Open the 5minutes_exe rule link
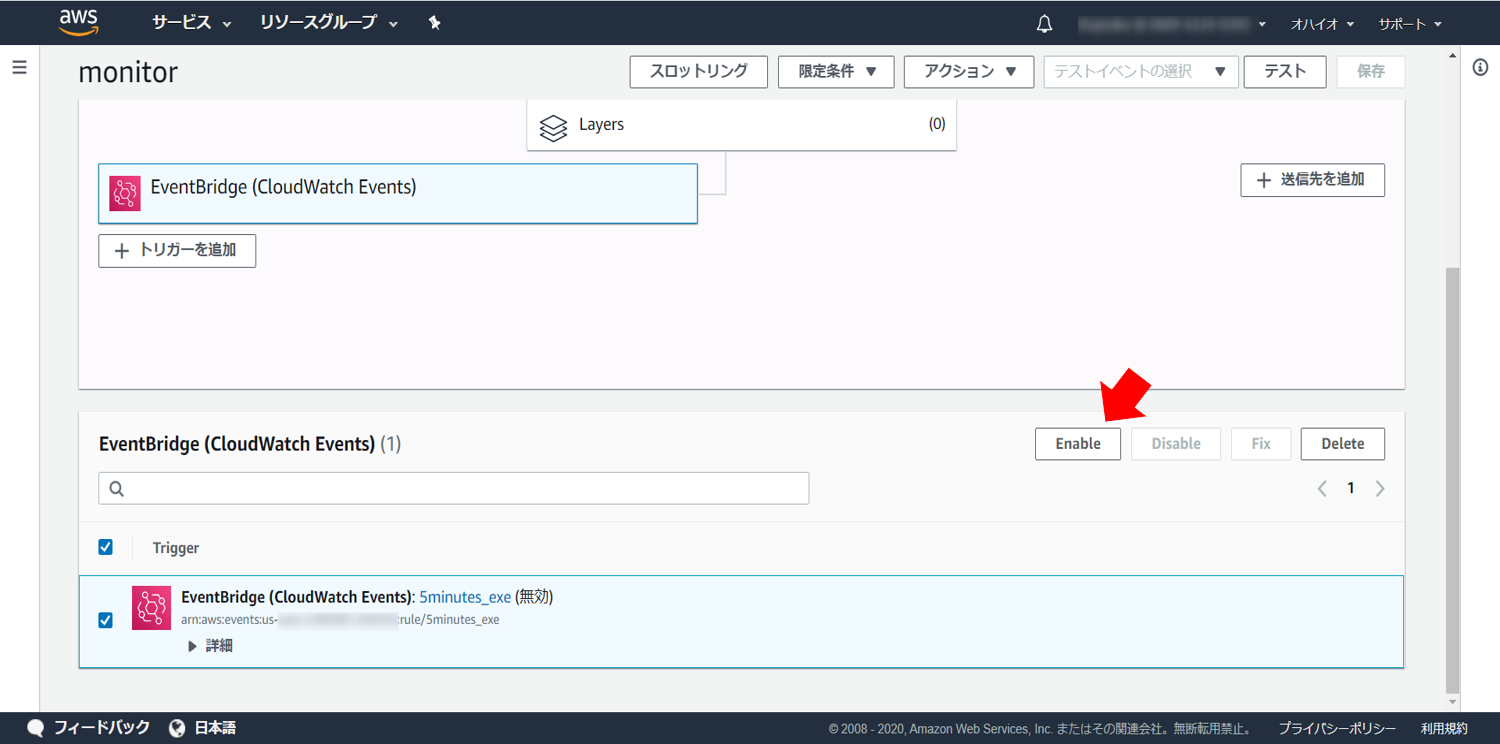 point(465,597)
